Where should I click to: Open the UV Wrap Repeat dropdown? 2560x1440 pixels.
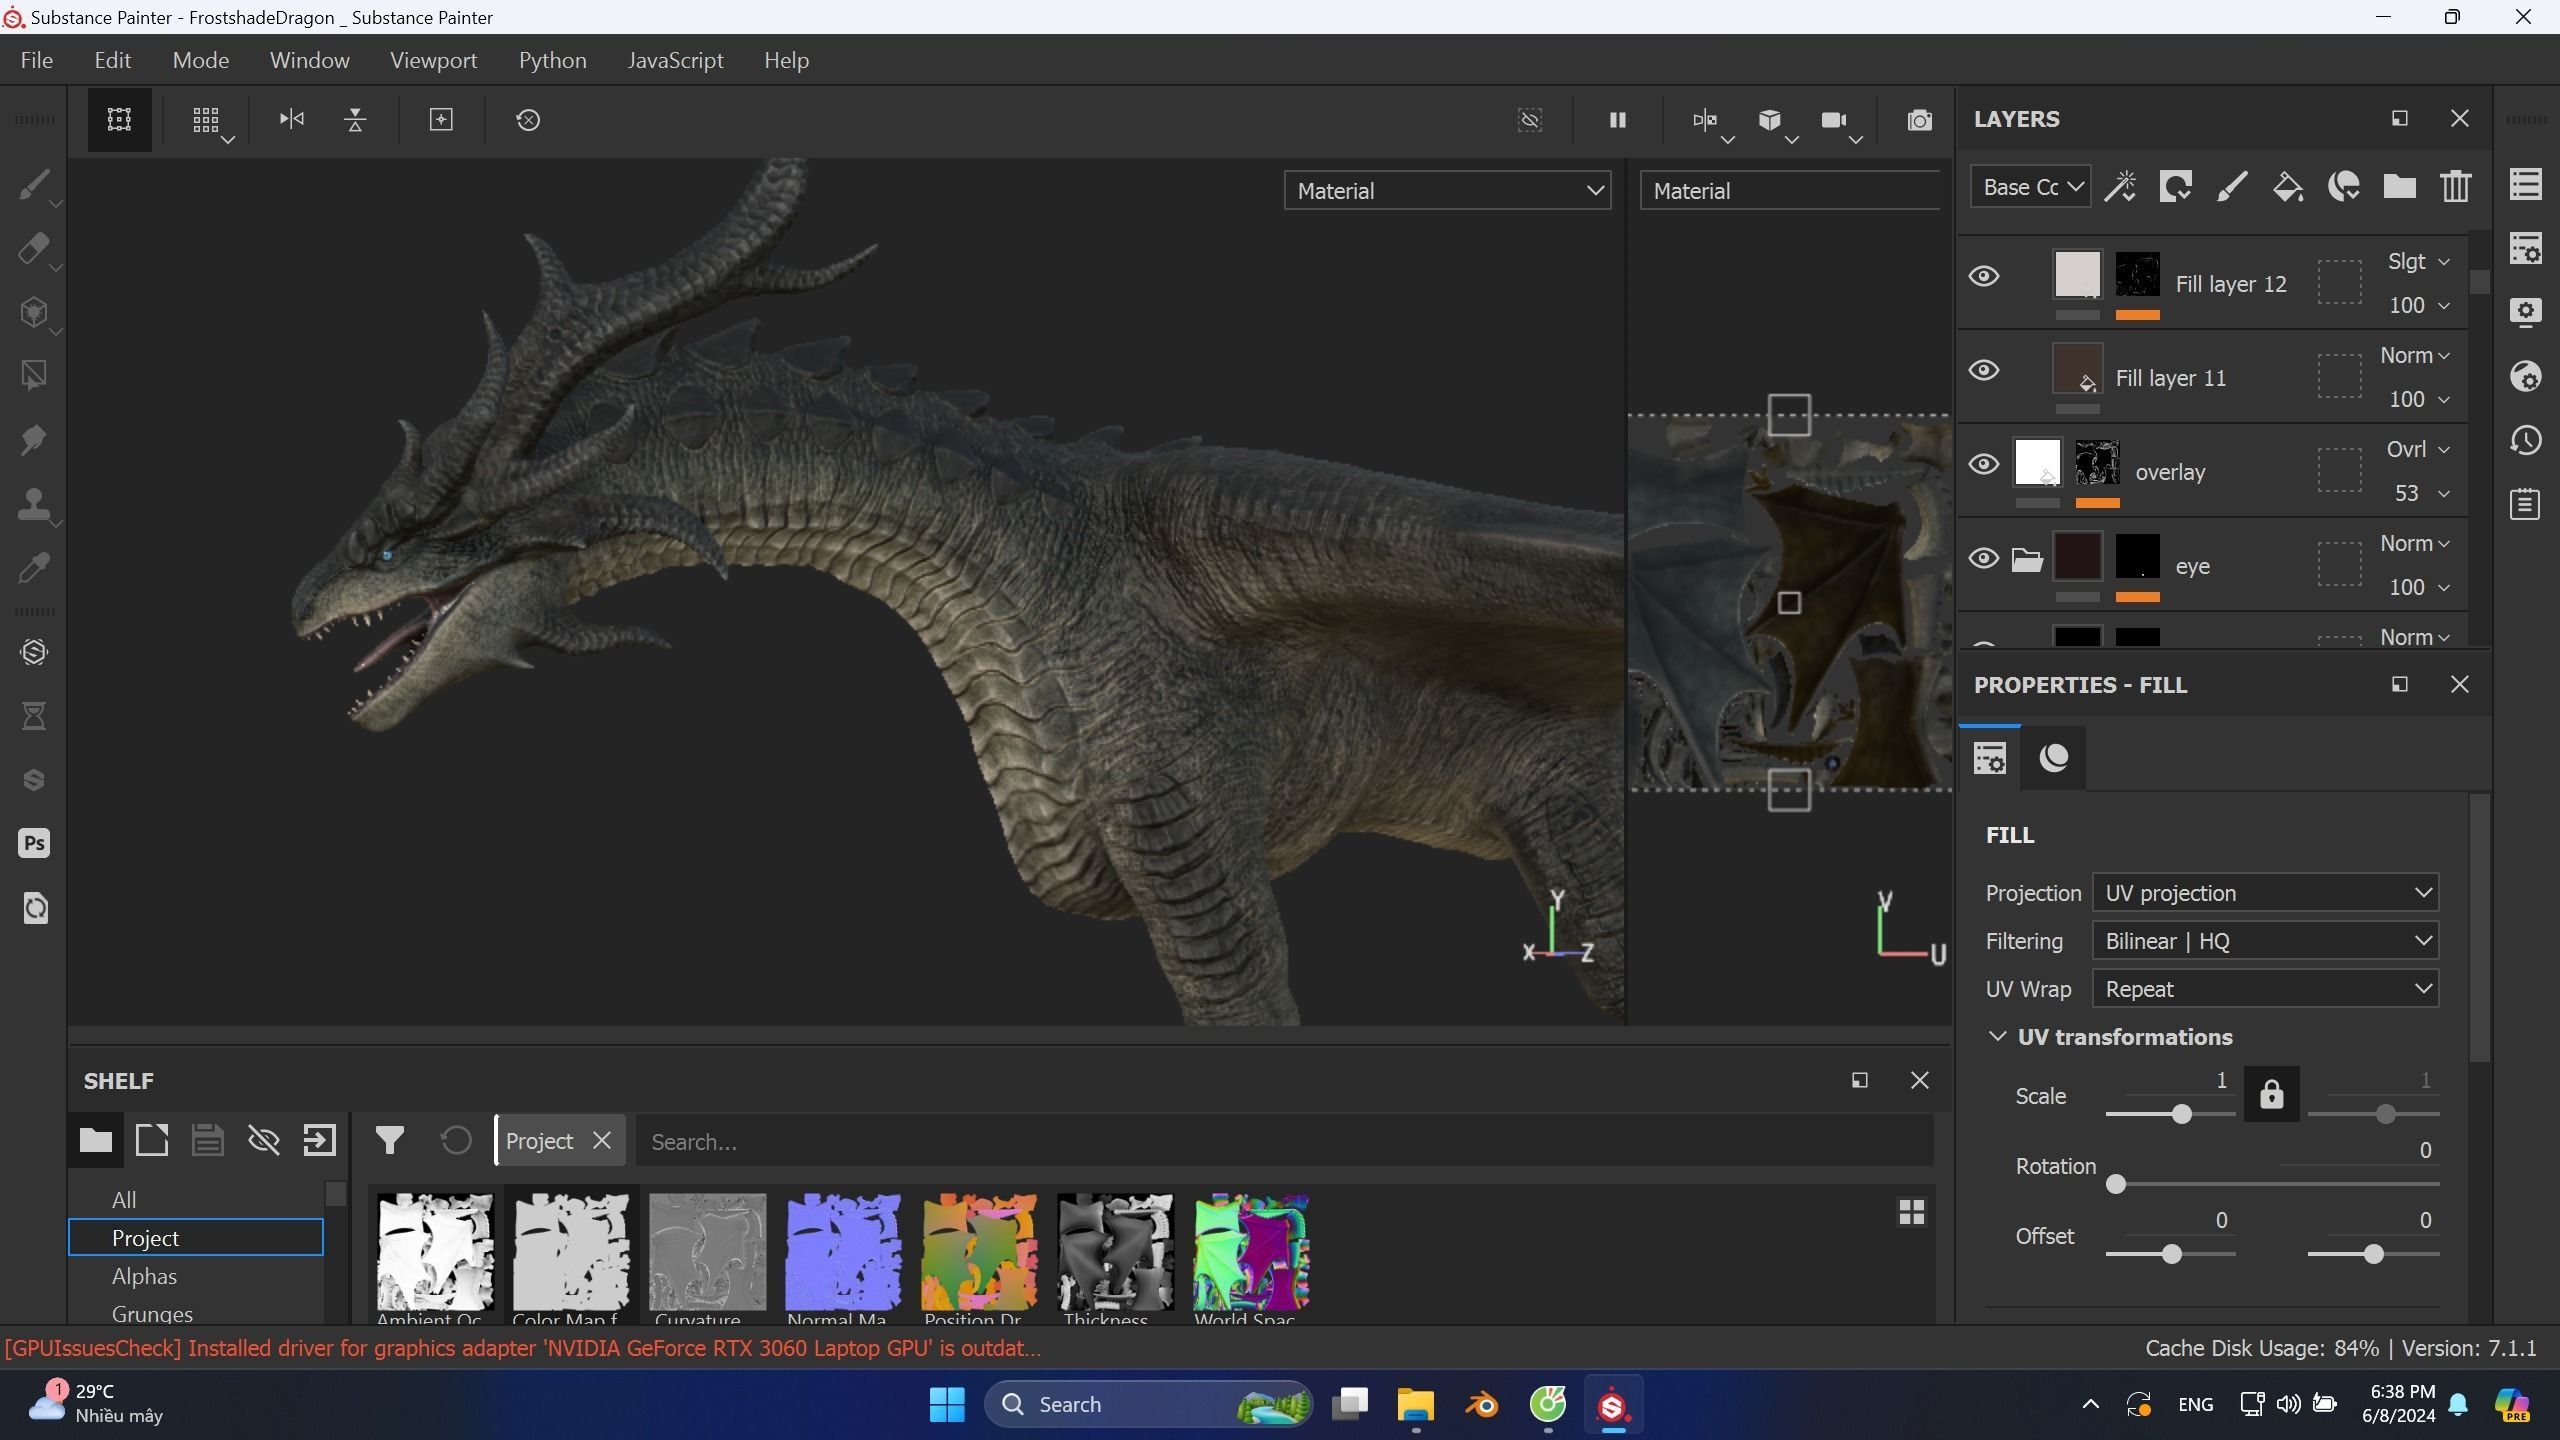pos(2265,988)
